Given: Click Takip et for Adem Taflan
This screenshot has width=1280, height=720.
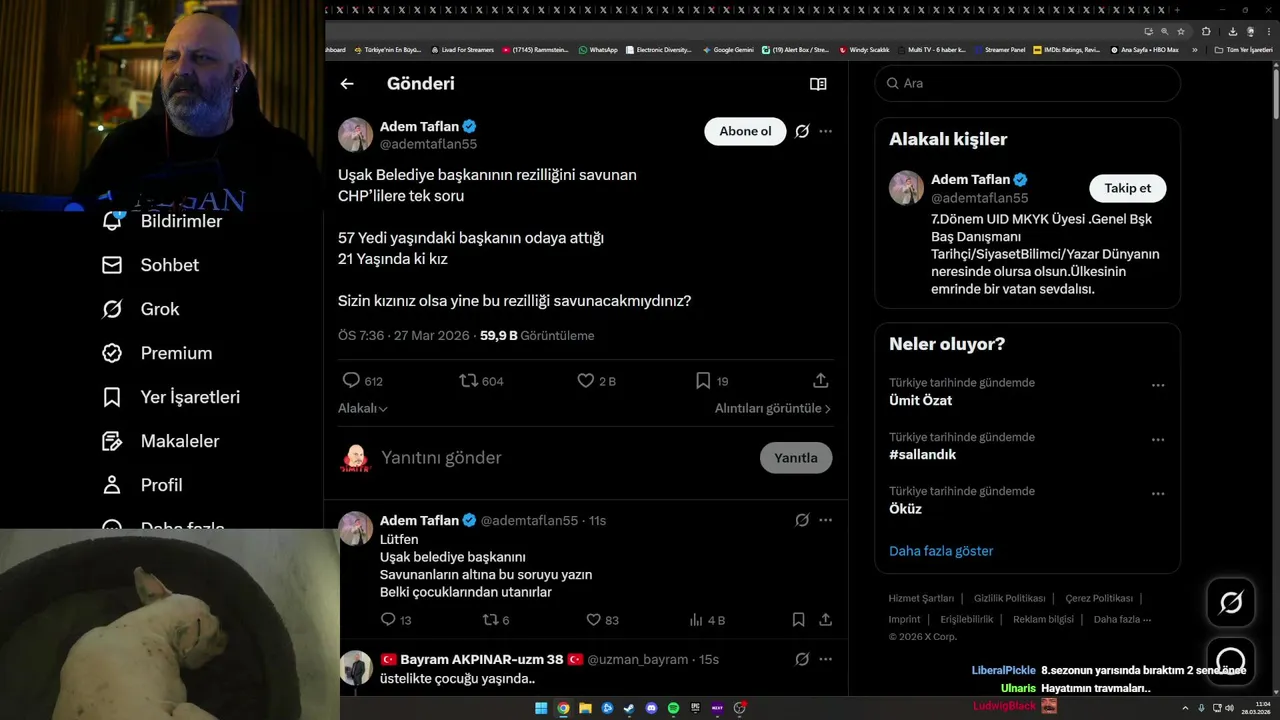Looking at the screenshot, I should (1127, 188).
